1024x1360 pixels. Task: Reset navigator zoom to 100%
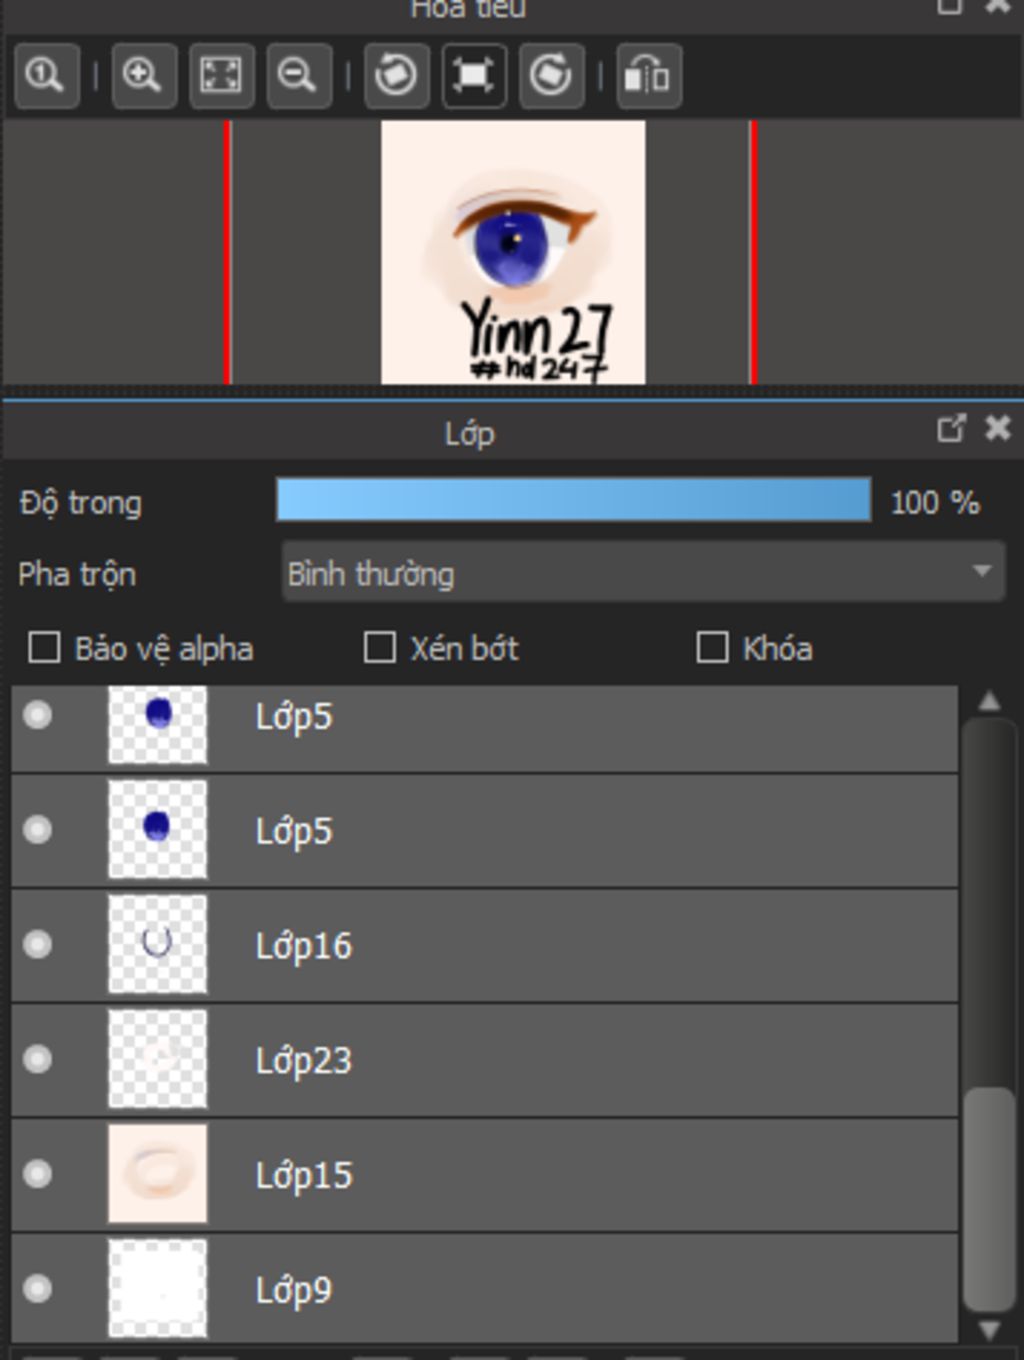46,76
